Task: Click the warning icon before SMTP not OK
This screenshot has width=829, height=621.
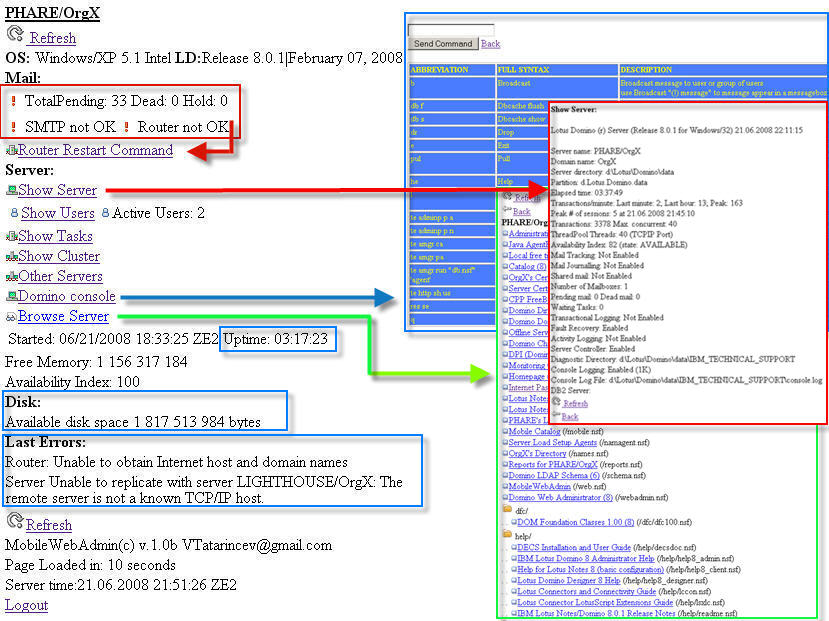Action: tap(14, 127)
